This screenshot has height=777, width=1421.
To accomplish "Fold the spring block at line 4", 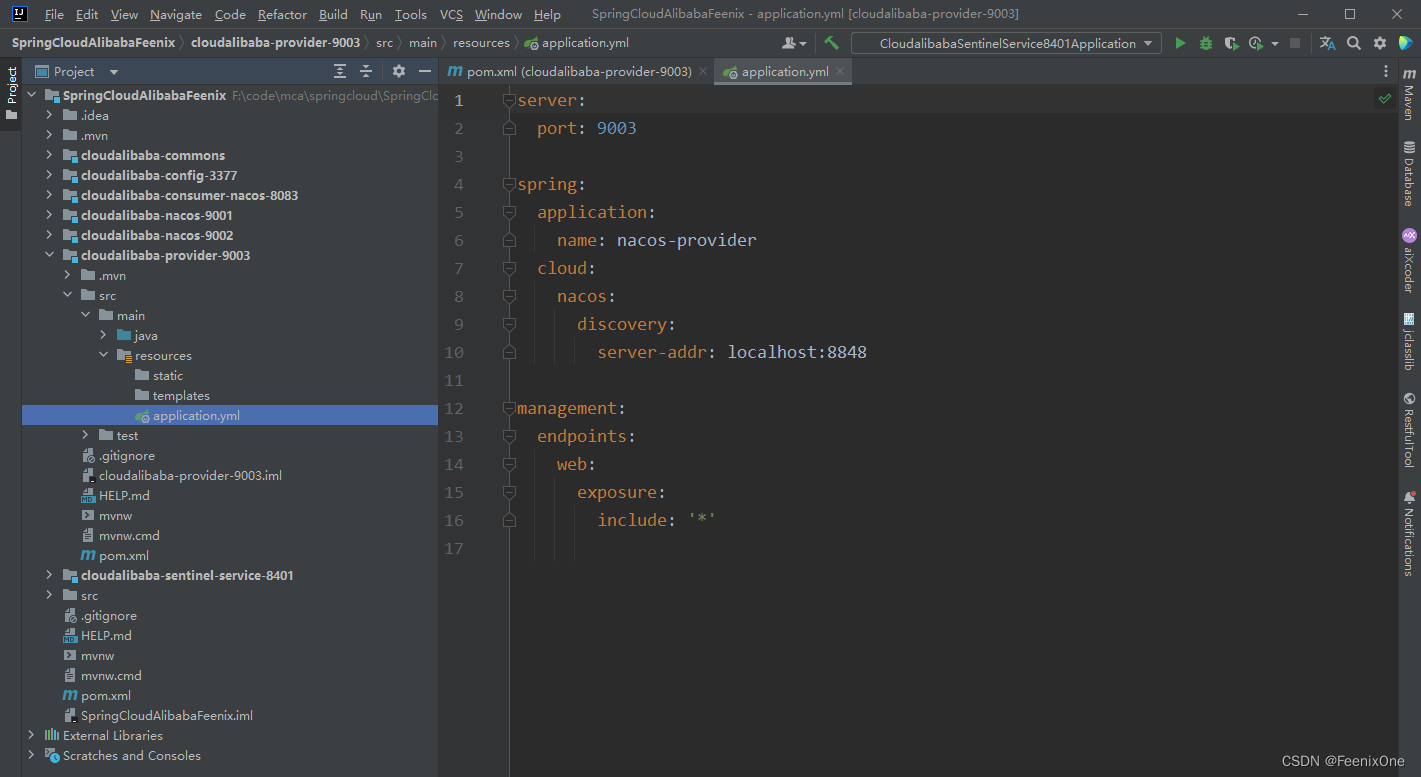I will (509, 184).
